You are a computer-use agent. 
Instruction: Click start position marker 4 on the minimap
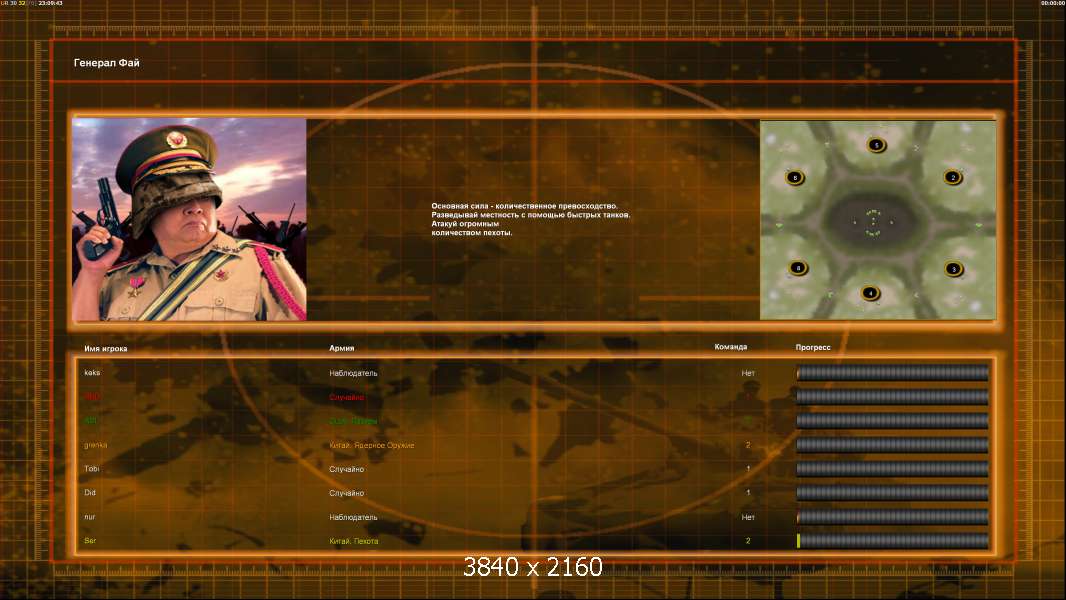[x=870, y=294]
